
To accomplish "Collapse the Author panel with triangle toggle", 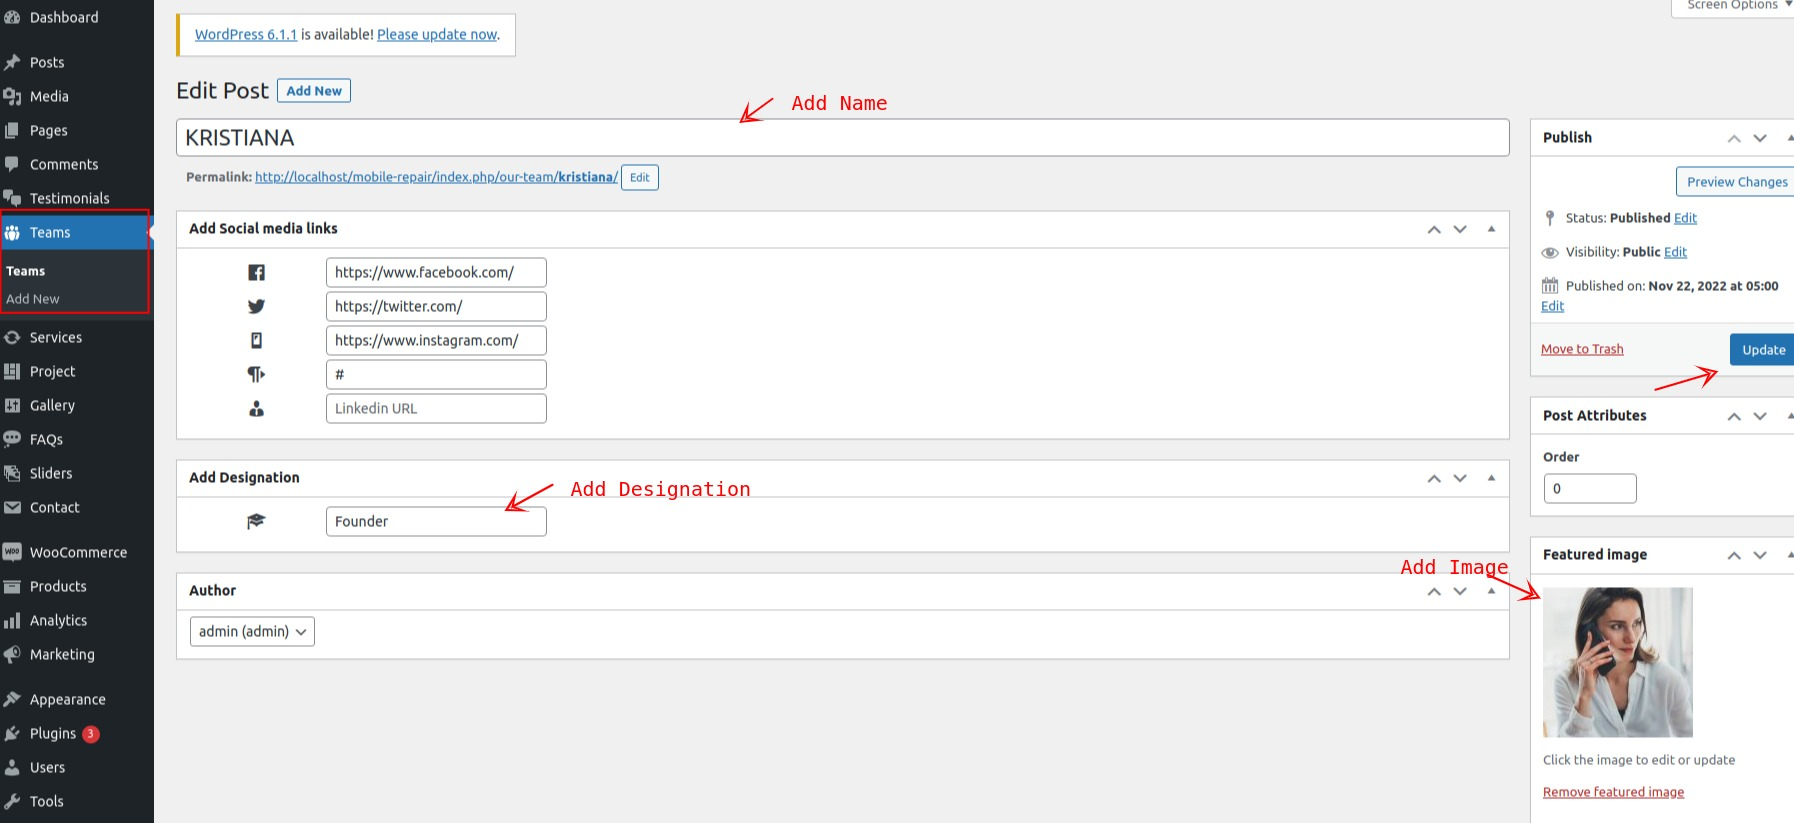I will coord(1491,591).
